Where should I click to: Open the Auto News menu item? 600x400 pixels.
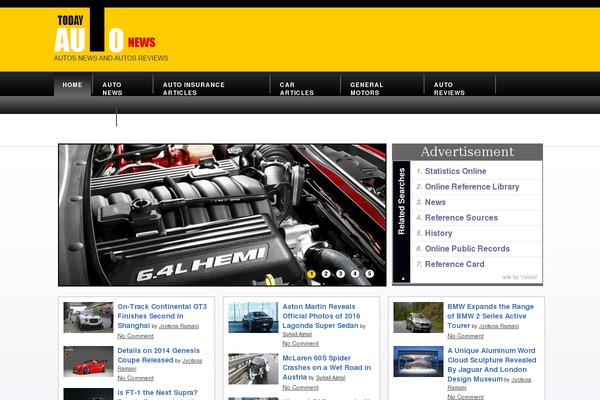pyautogui.click(x=112, y=88)
